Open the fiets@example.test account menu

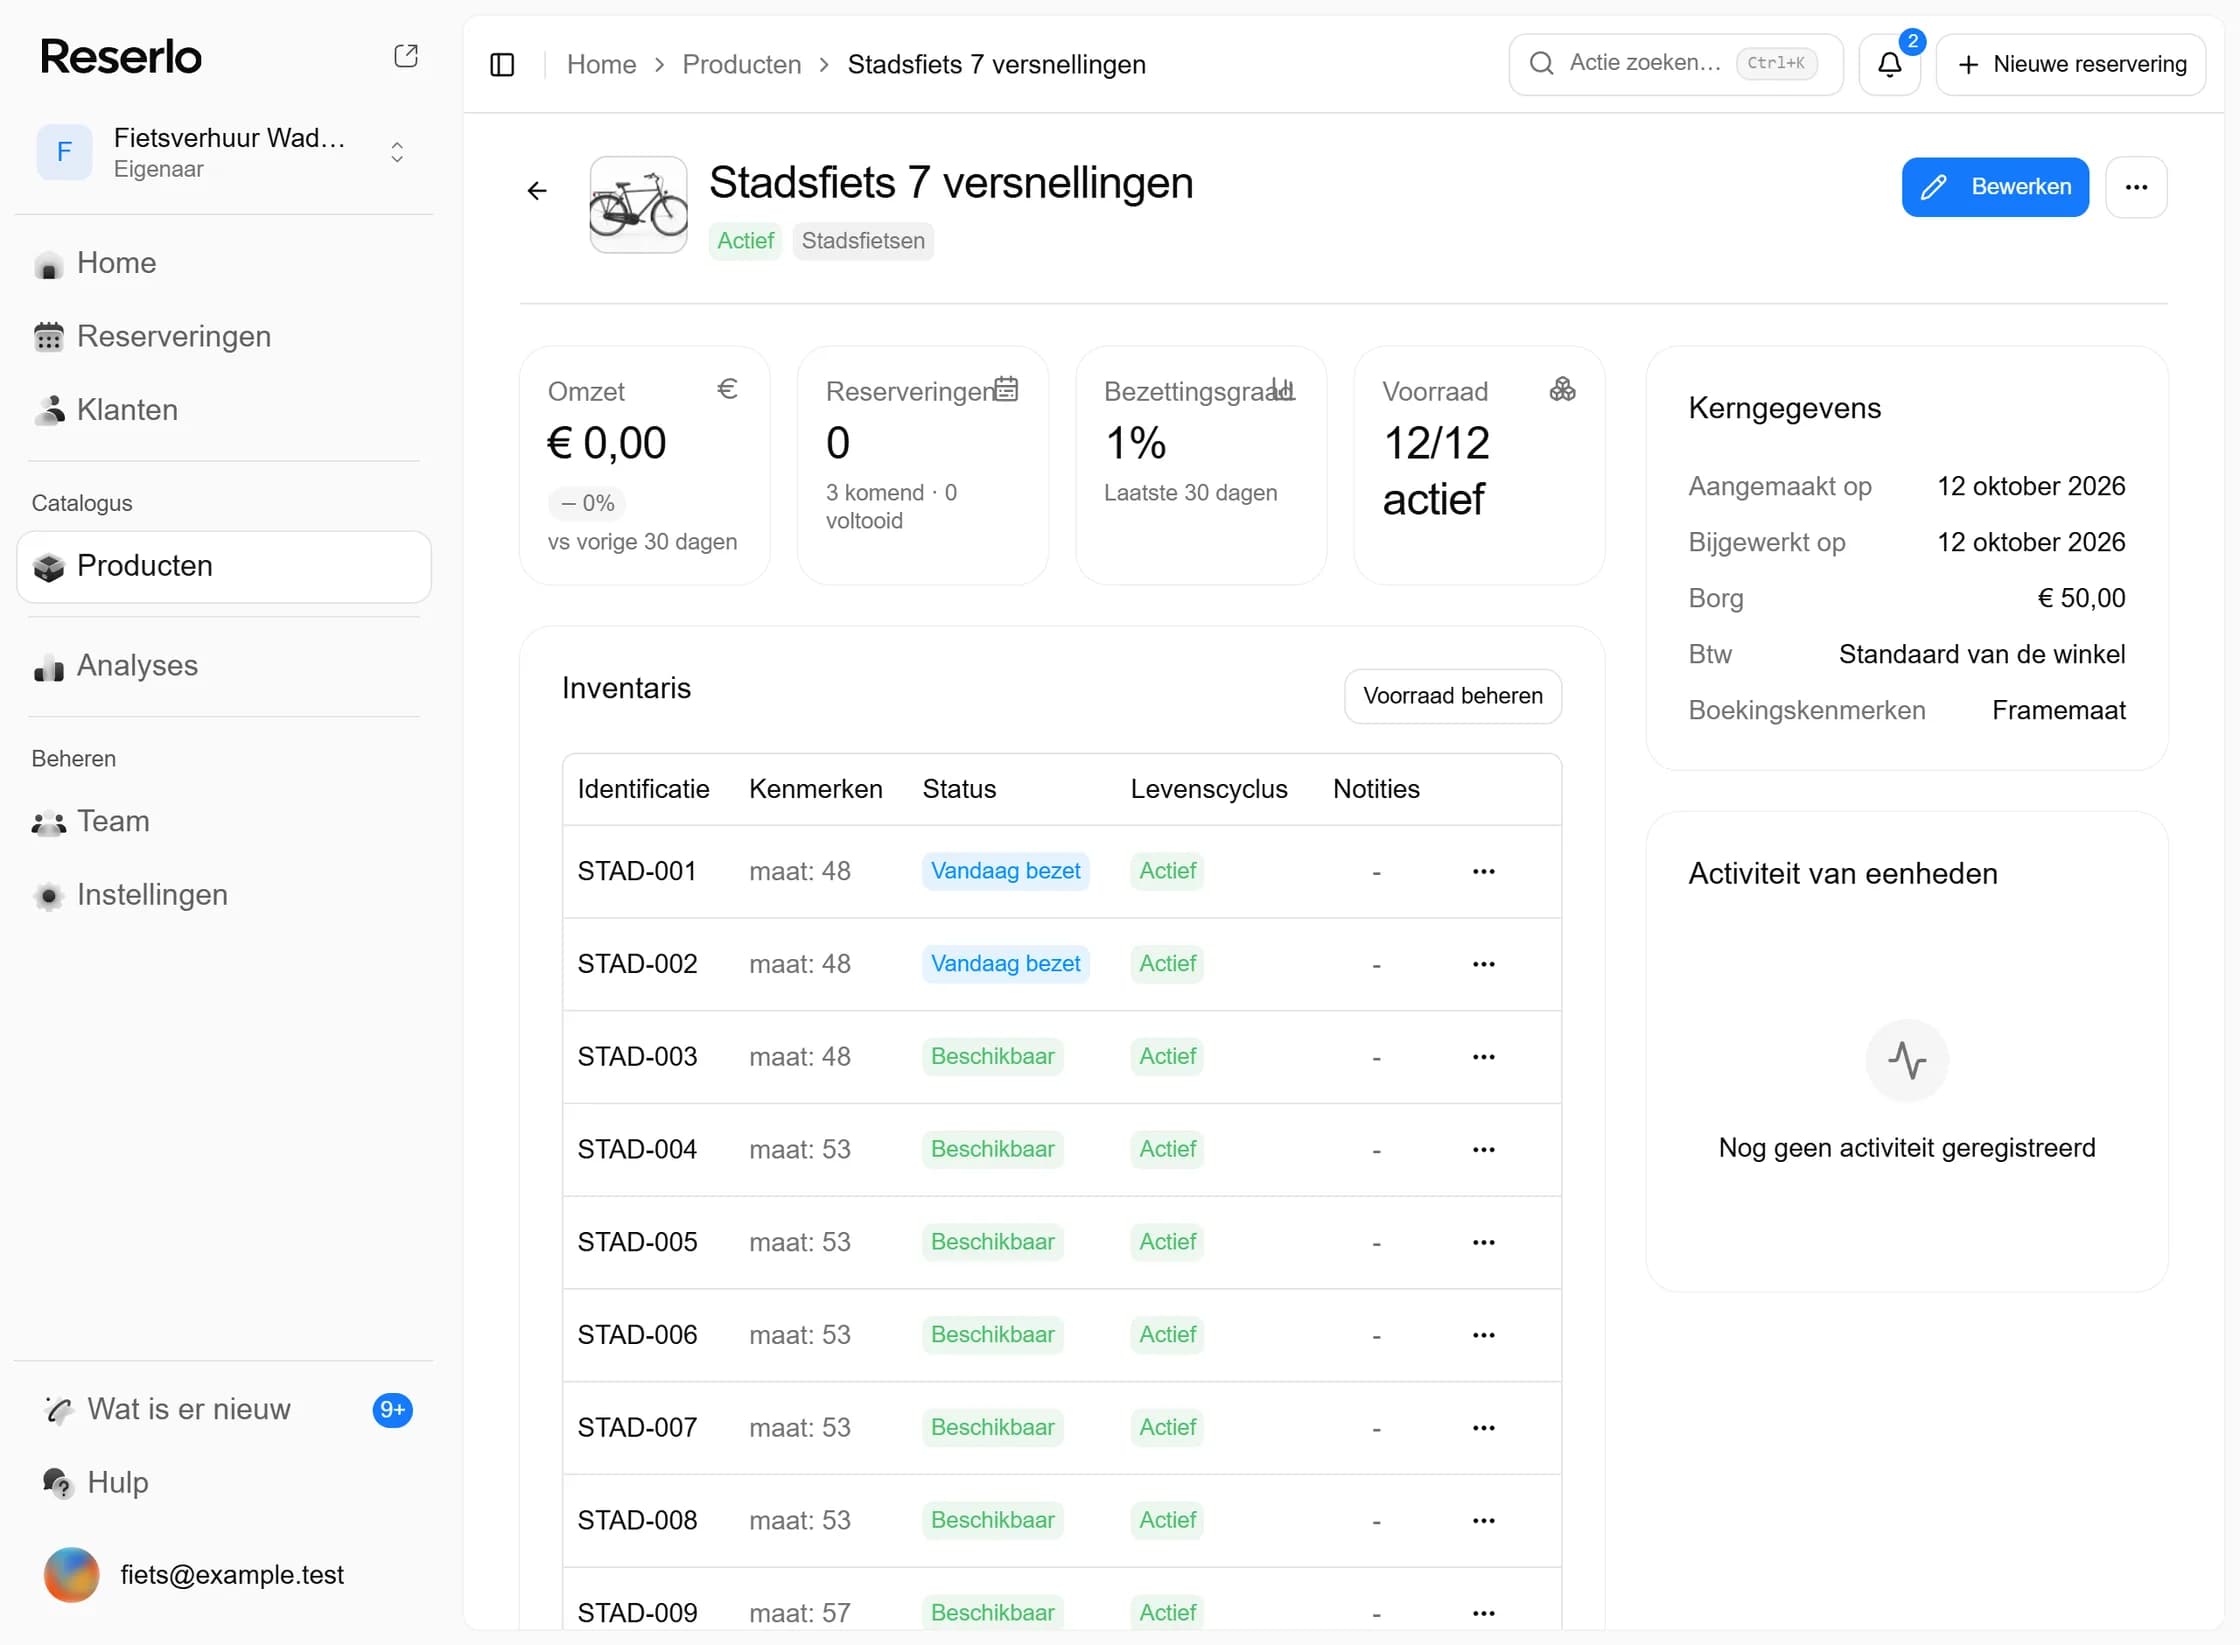click(x=224, y=1576)
